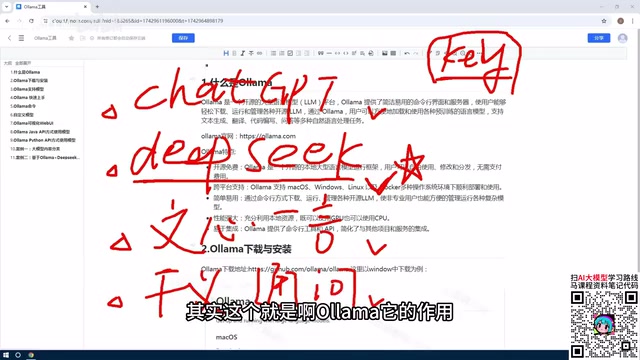Image resolution: width=640 pixels, height=360 pixels.
Task: Insert a hyperlink via the link icon
Action: pyautogui.click(x=259, y=53)
